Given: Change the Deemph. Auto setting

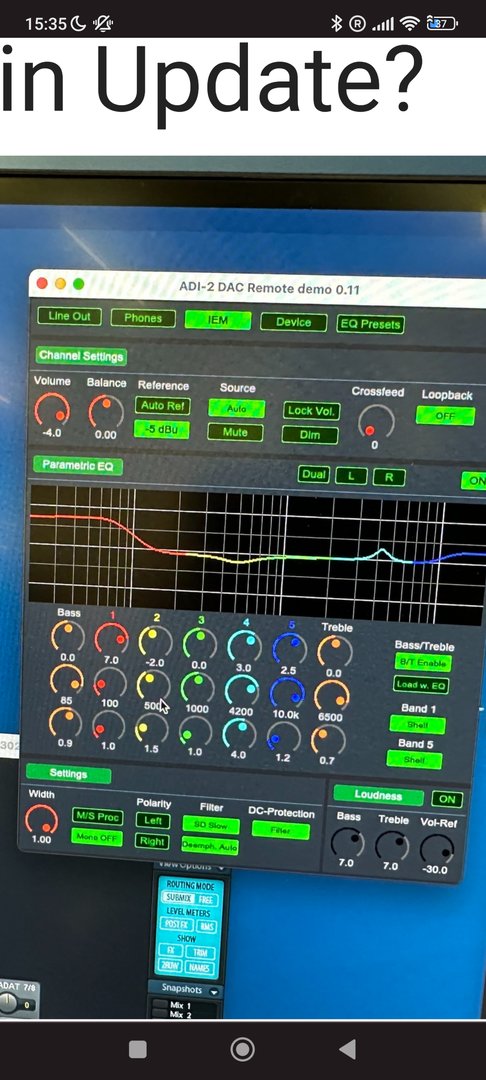Looking at the screenshot, I should click(209, 845).
